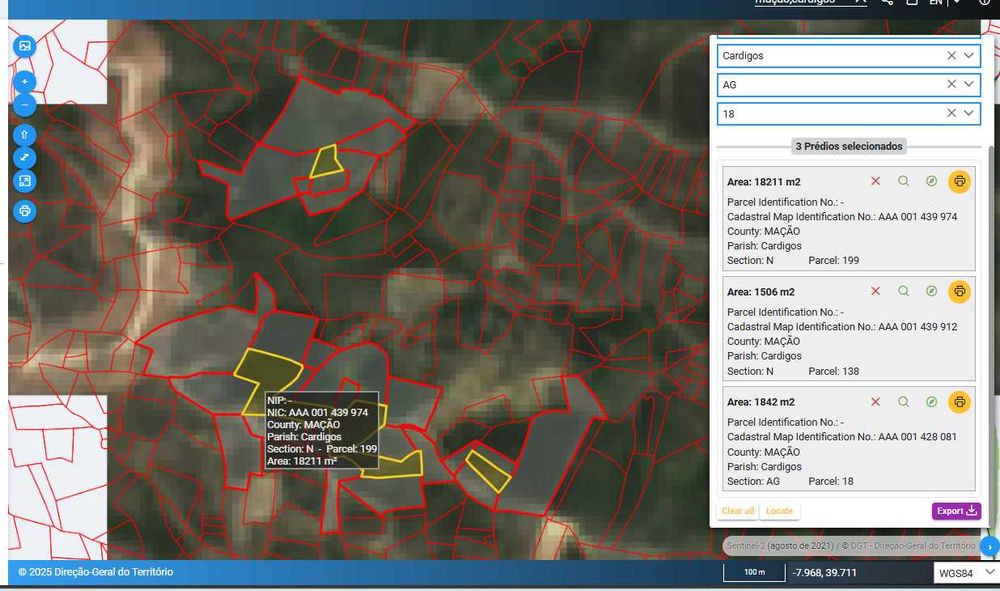Image resolution: width=1000 pixels, height=591 pixels.
Task: Zoom to the 1506 m2 parcel
Action: [903, 291]
